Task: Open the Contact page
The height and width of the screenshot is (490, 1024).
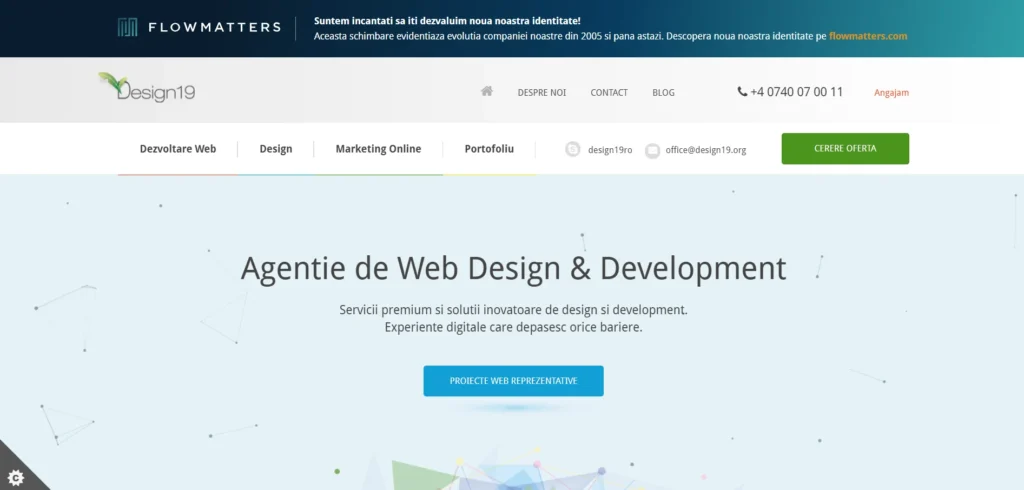Action: coord(609,93)
